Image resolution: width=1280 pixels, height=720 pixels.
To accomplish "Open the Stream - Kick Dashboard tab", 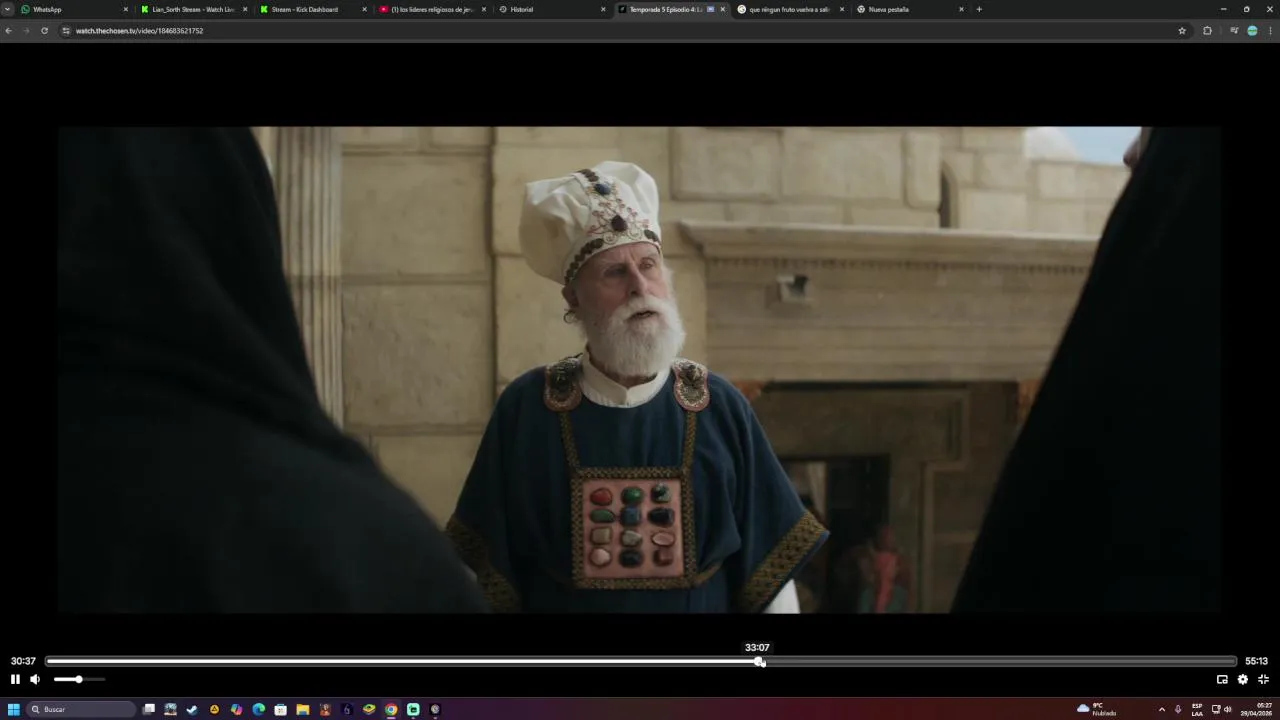I will 312,9.
